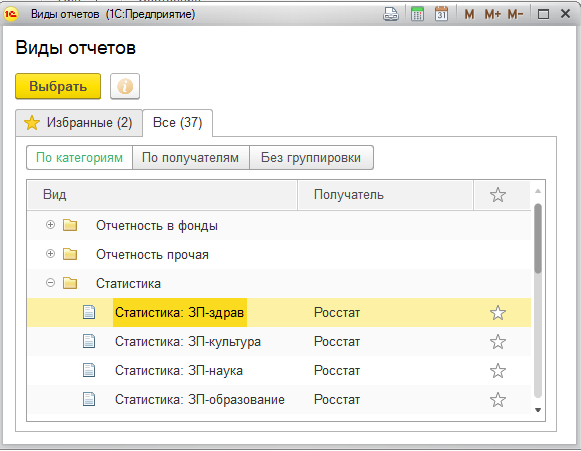Open the calculator icon in title bar
This screenshot has height=451, width=581.
pos(417,14)
